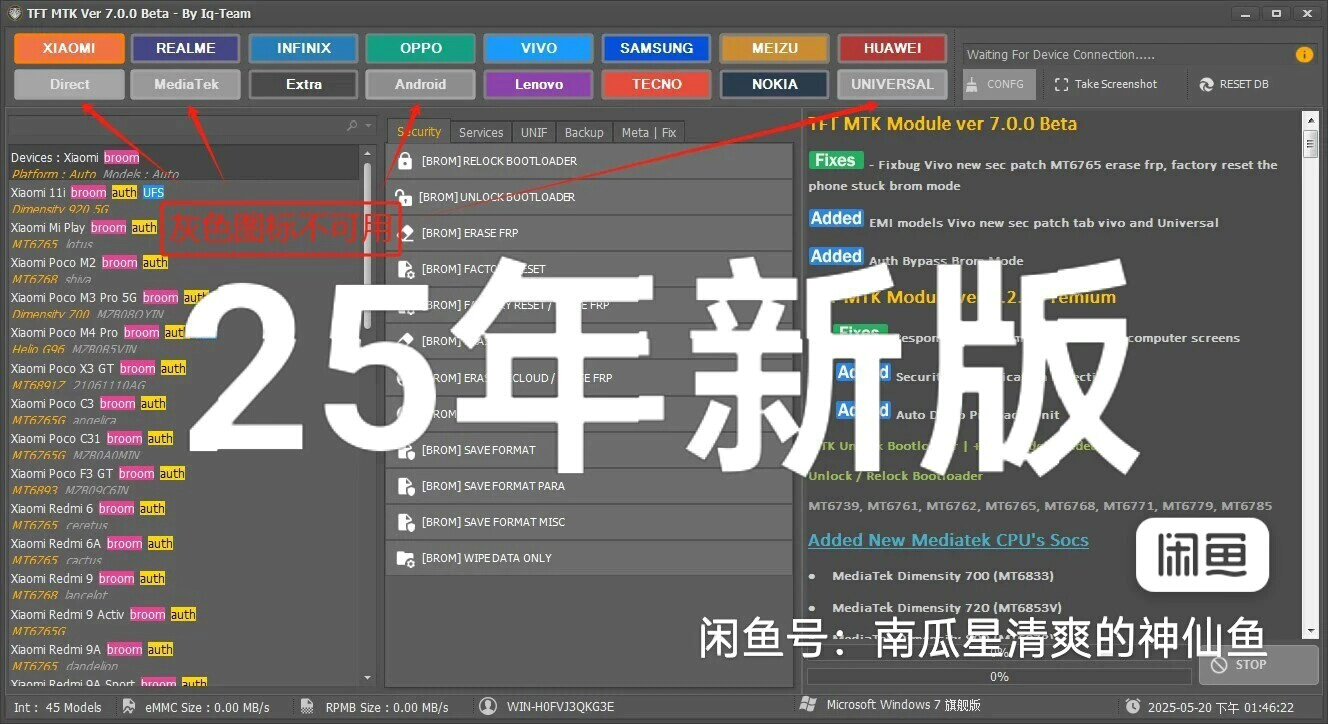Select the INFINIX brand button
This screenshot has height=724, width=1328.
pos(304,48)
